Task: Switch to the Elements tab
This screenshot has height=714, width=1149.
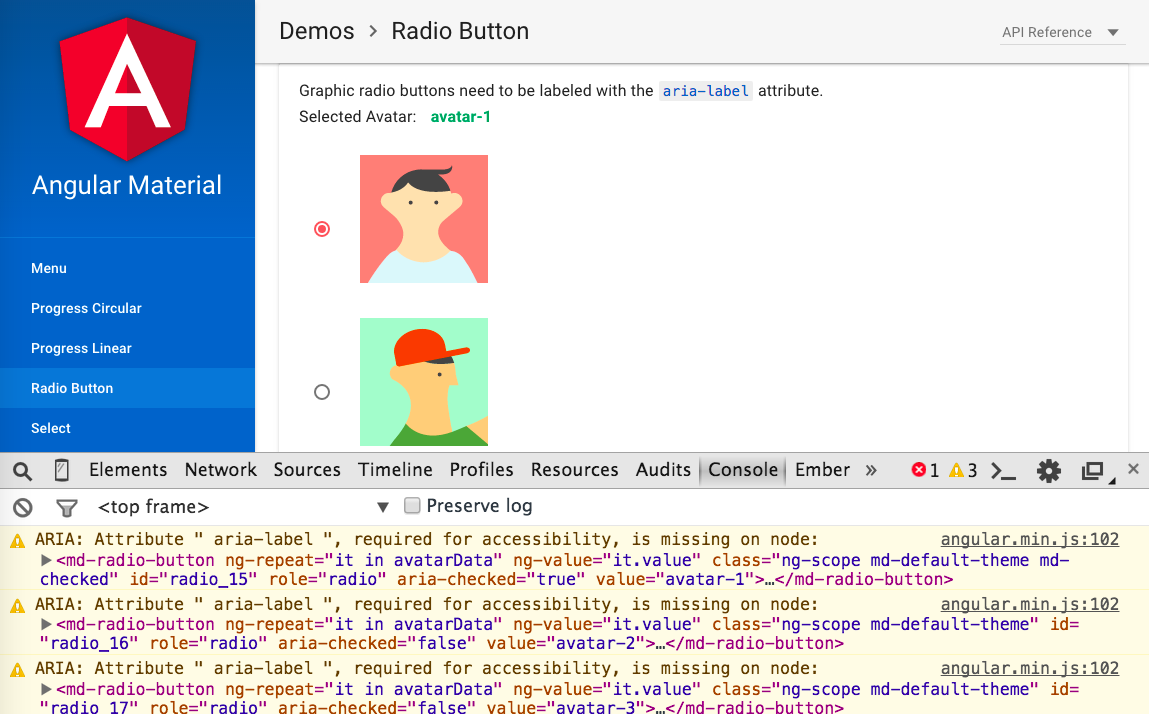Action: [128, 469]
